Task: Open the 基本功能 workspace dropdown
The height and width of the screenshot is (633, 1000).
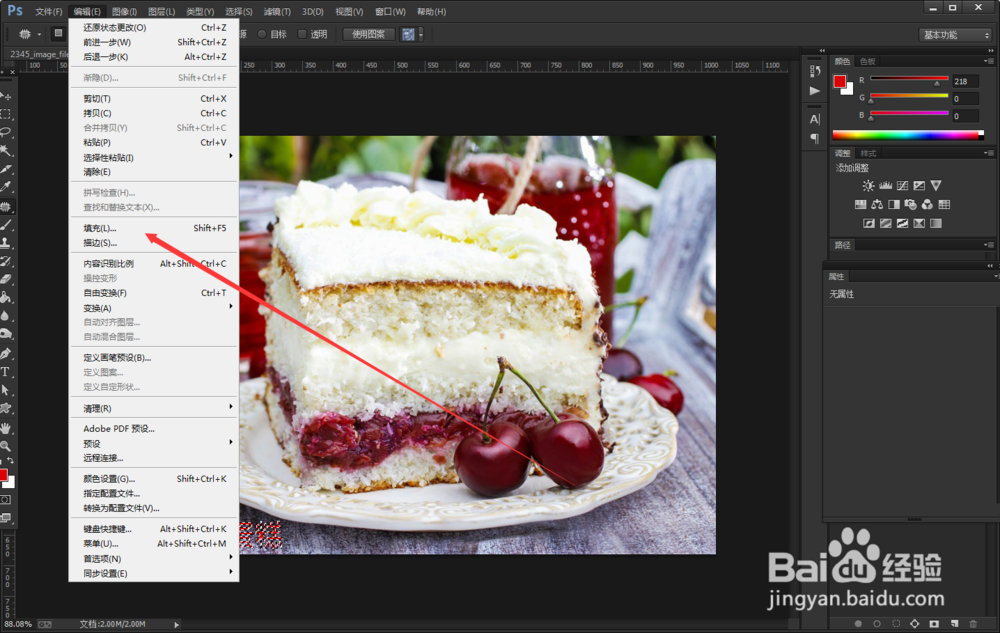Action: (x=956, y=35)
